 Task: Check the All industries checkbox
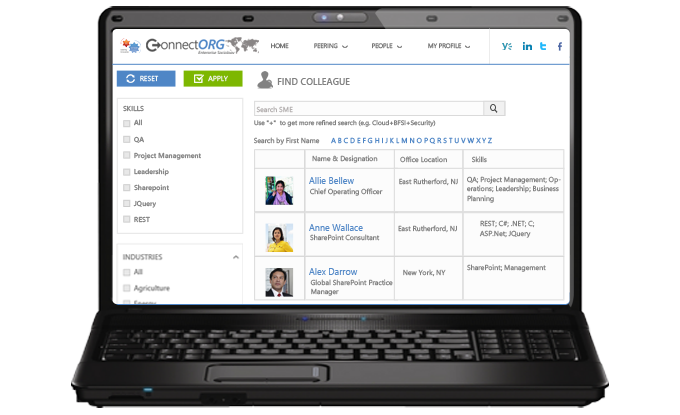(127, 272)
